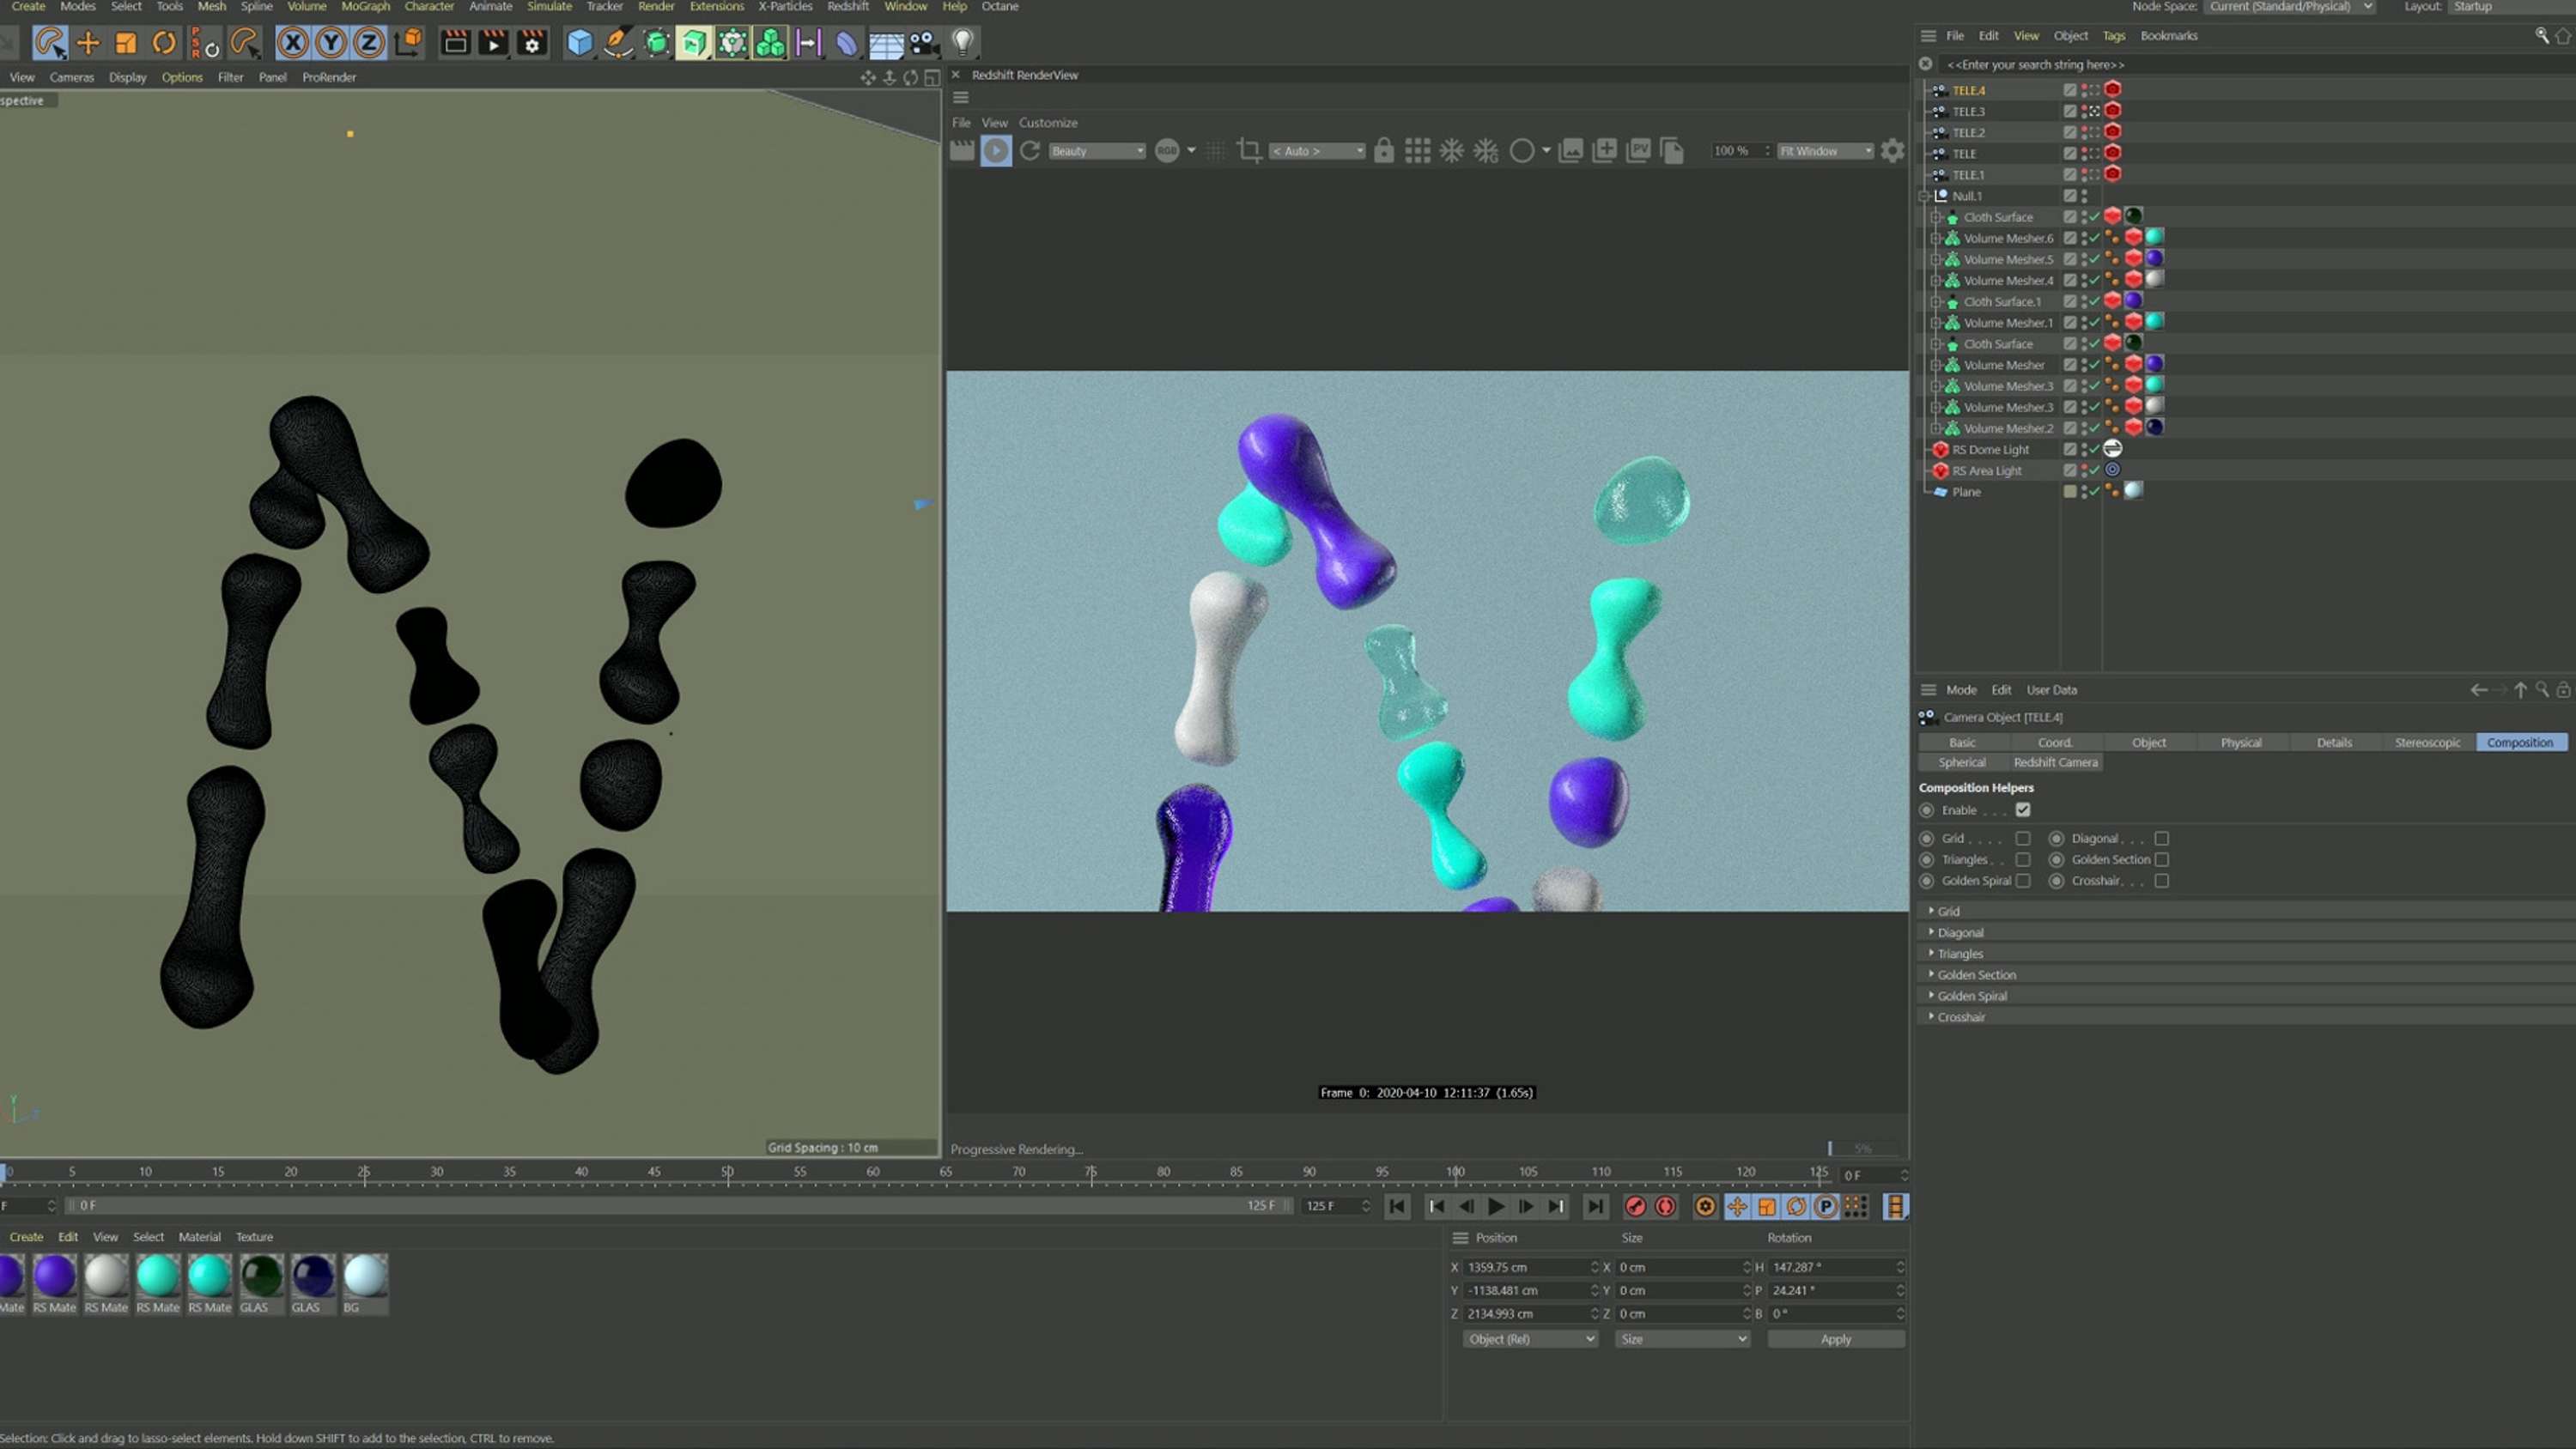Click the Render View clapperboard icon

pyautogui.click(x=455, y=42)
